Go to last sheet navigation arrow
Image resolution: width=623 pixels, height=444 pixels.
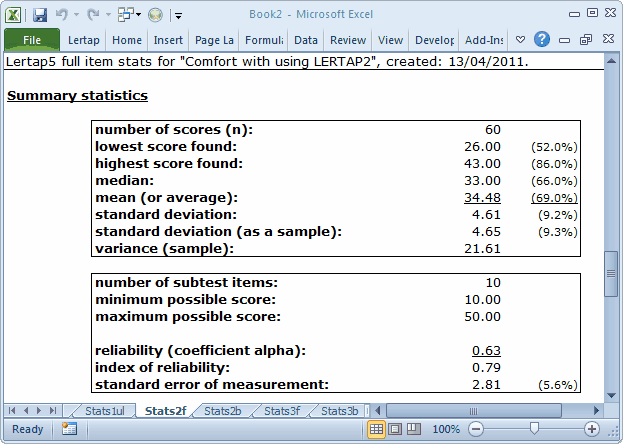click(53, 411)
